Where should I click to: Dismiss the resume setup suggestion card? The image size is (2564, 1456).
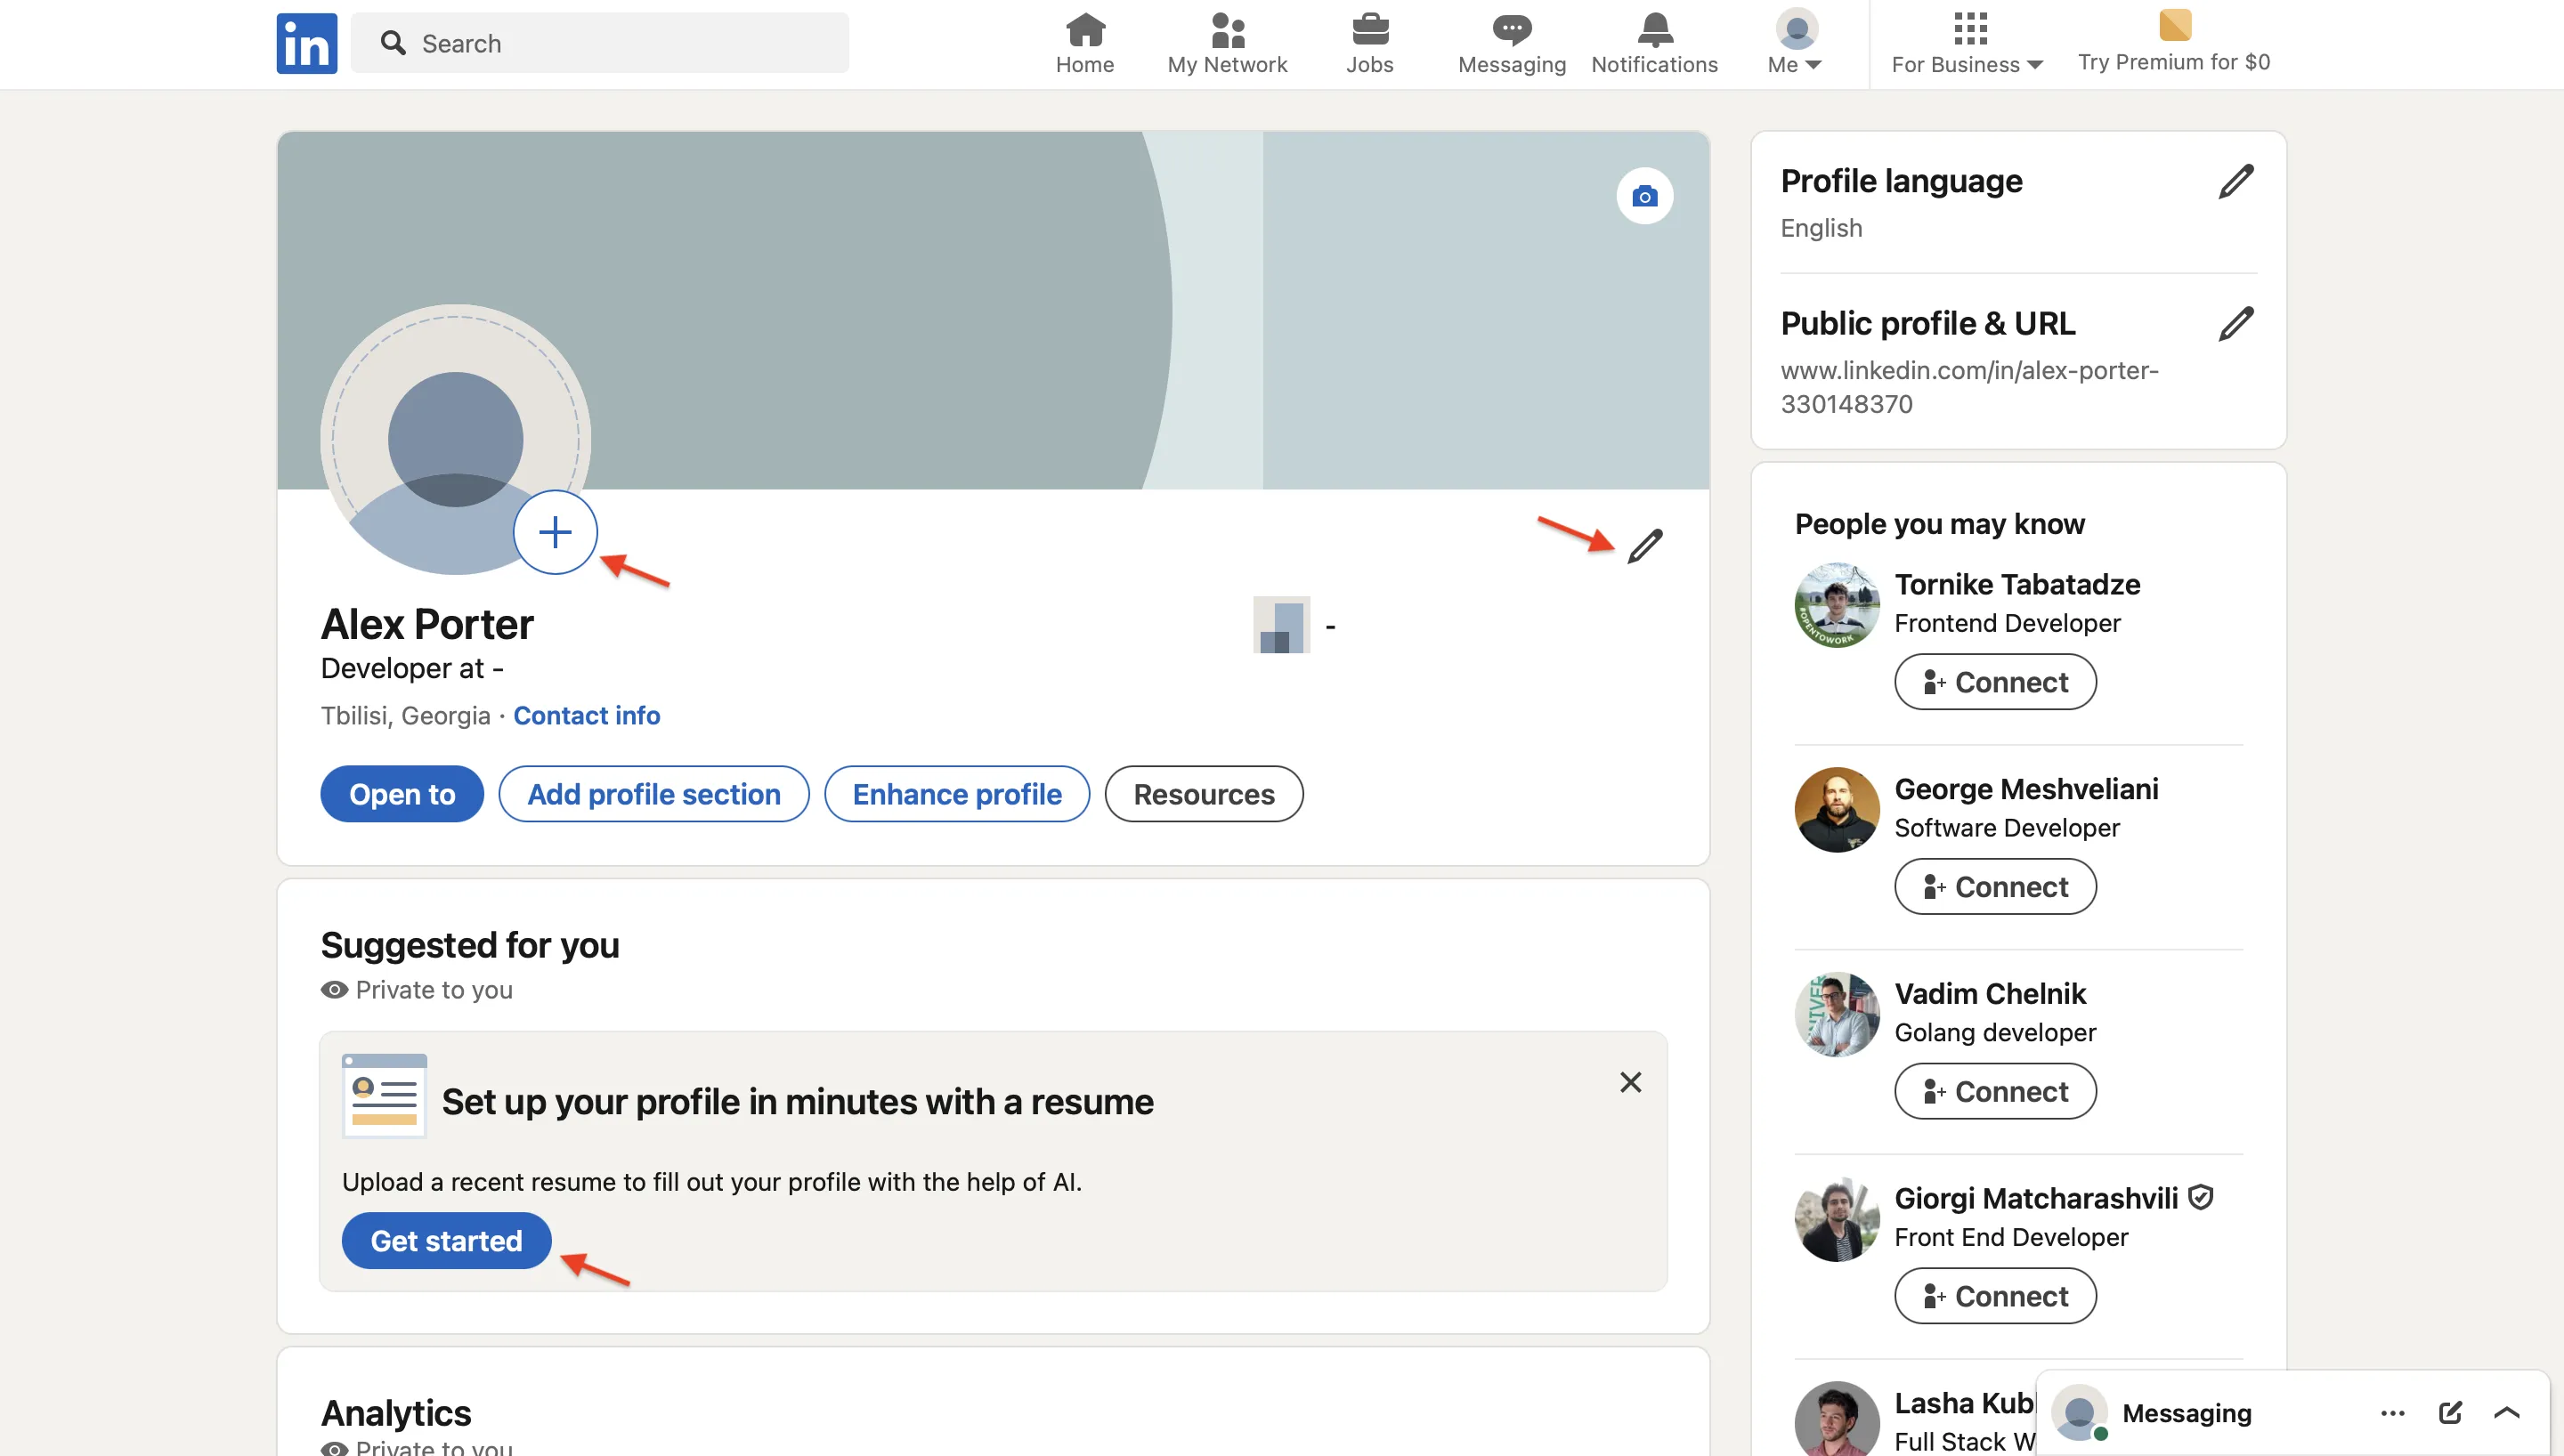[x=1630, y=1082]
